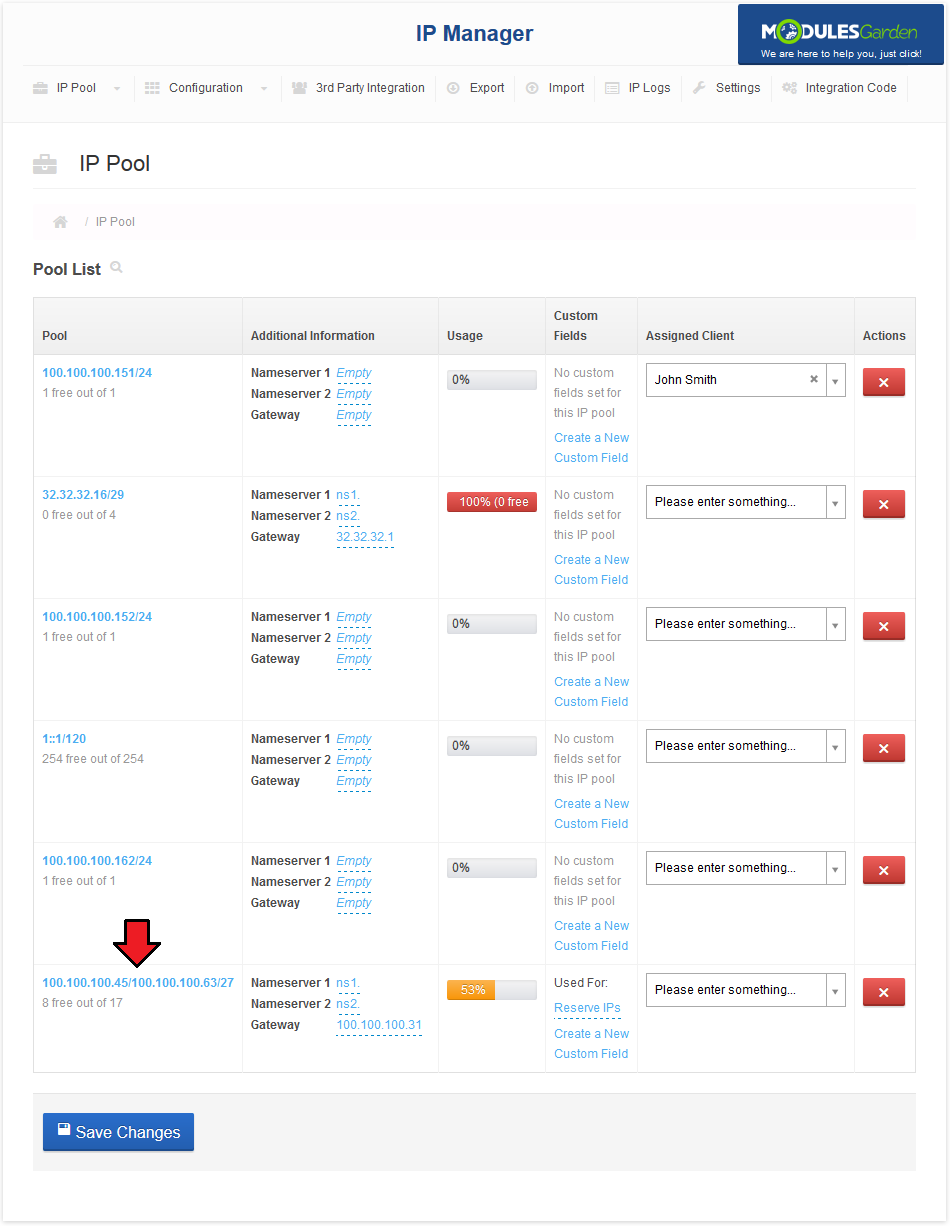Delete pool 100.100.100.162/24 with red X
The image size is (950, 1226).
click(x=883, y=870)
